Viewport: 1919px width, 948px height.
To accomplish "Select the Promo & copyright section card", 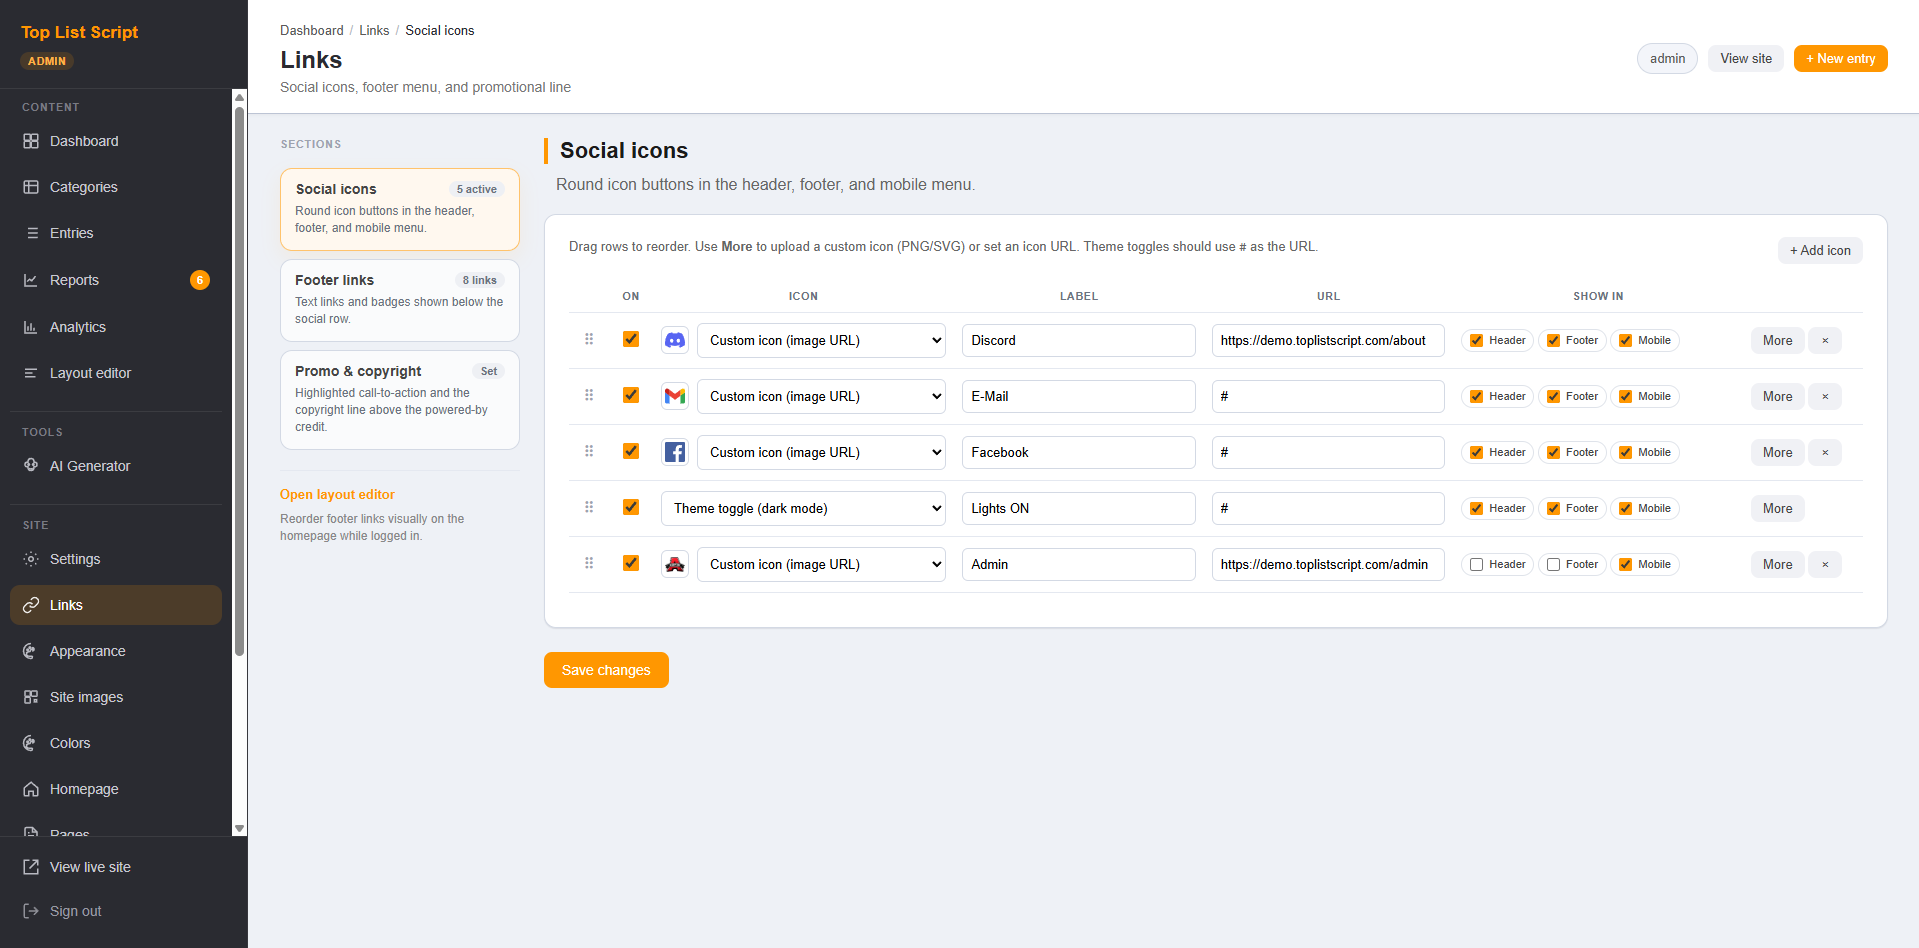I will point(400,400).
